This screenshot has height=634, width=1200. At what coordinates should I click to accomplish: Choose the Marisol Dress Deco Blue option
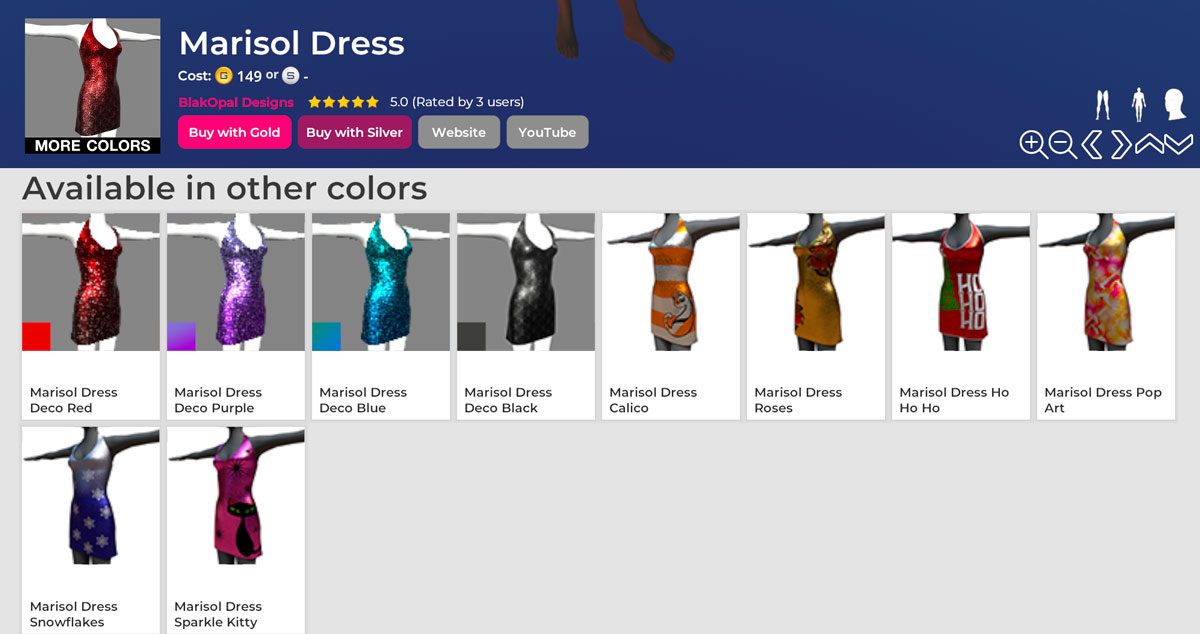[x=380, y=315]
